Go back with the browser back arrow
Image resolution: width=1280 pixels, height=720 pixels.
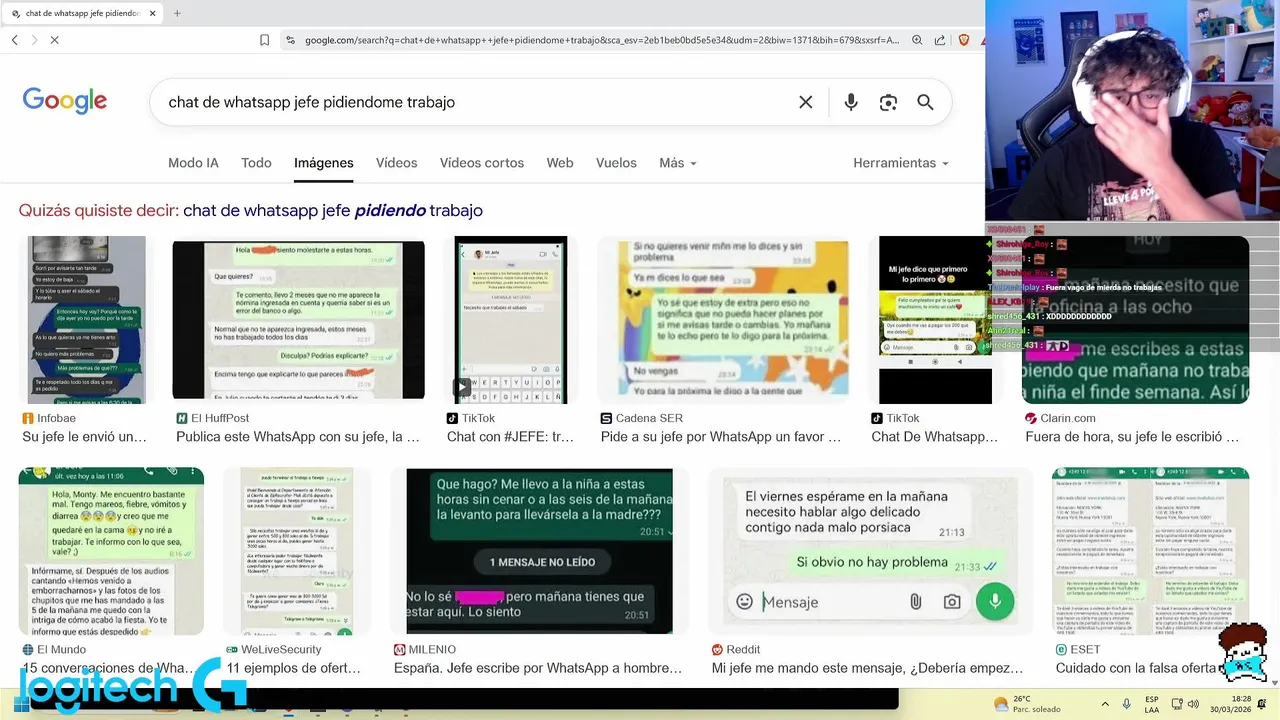(14, 40)
